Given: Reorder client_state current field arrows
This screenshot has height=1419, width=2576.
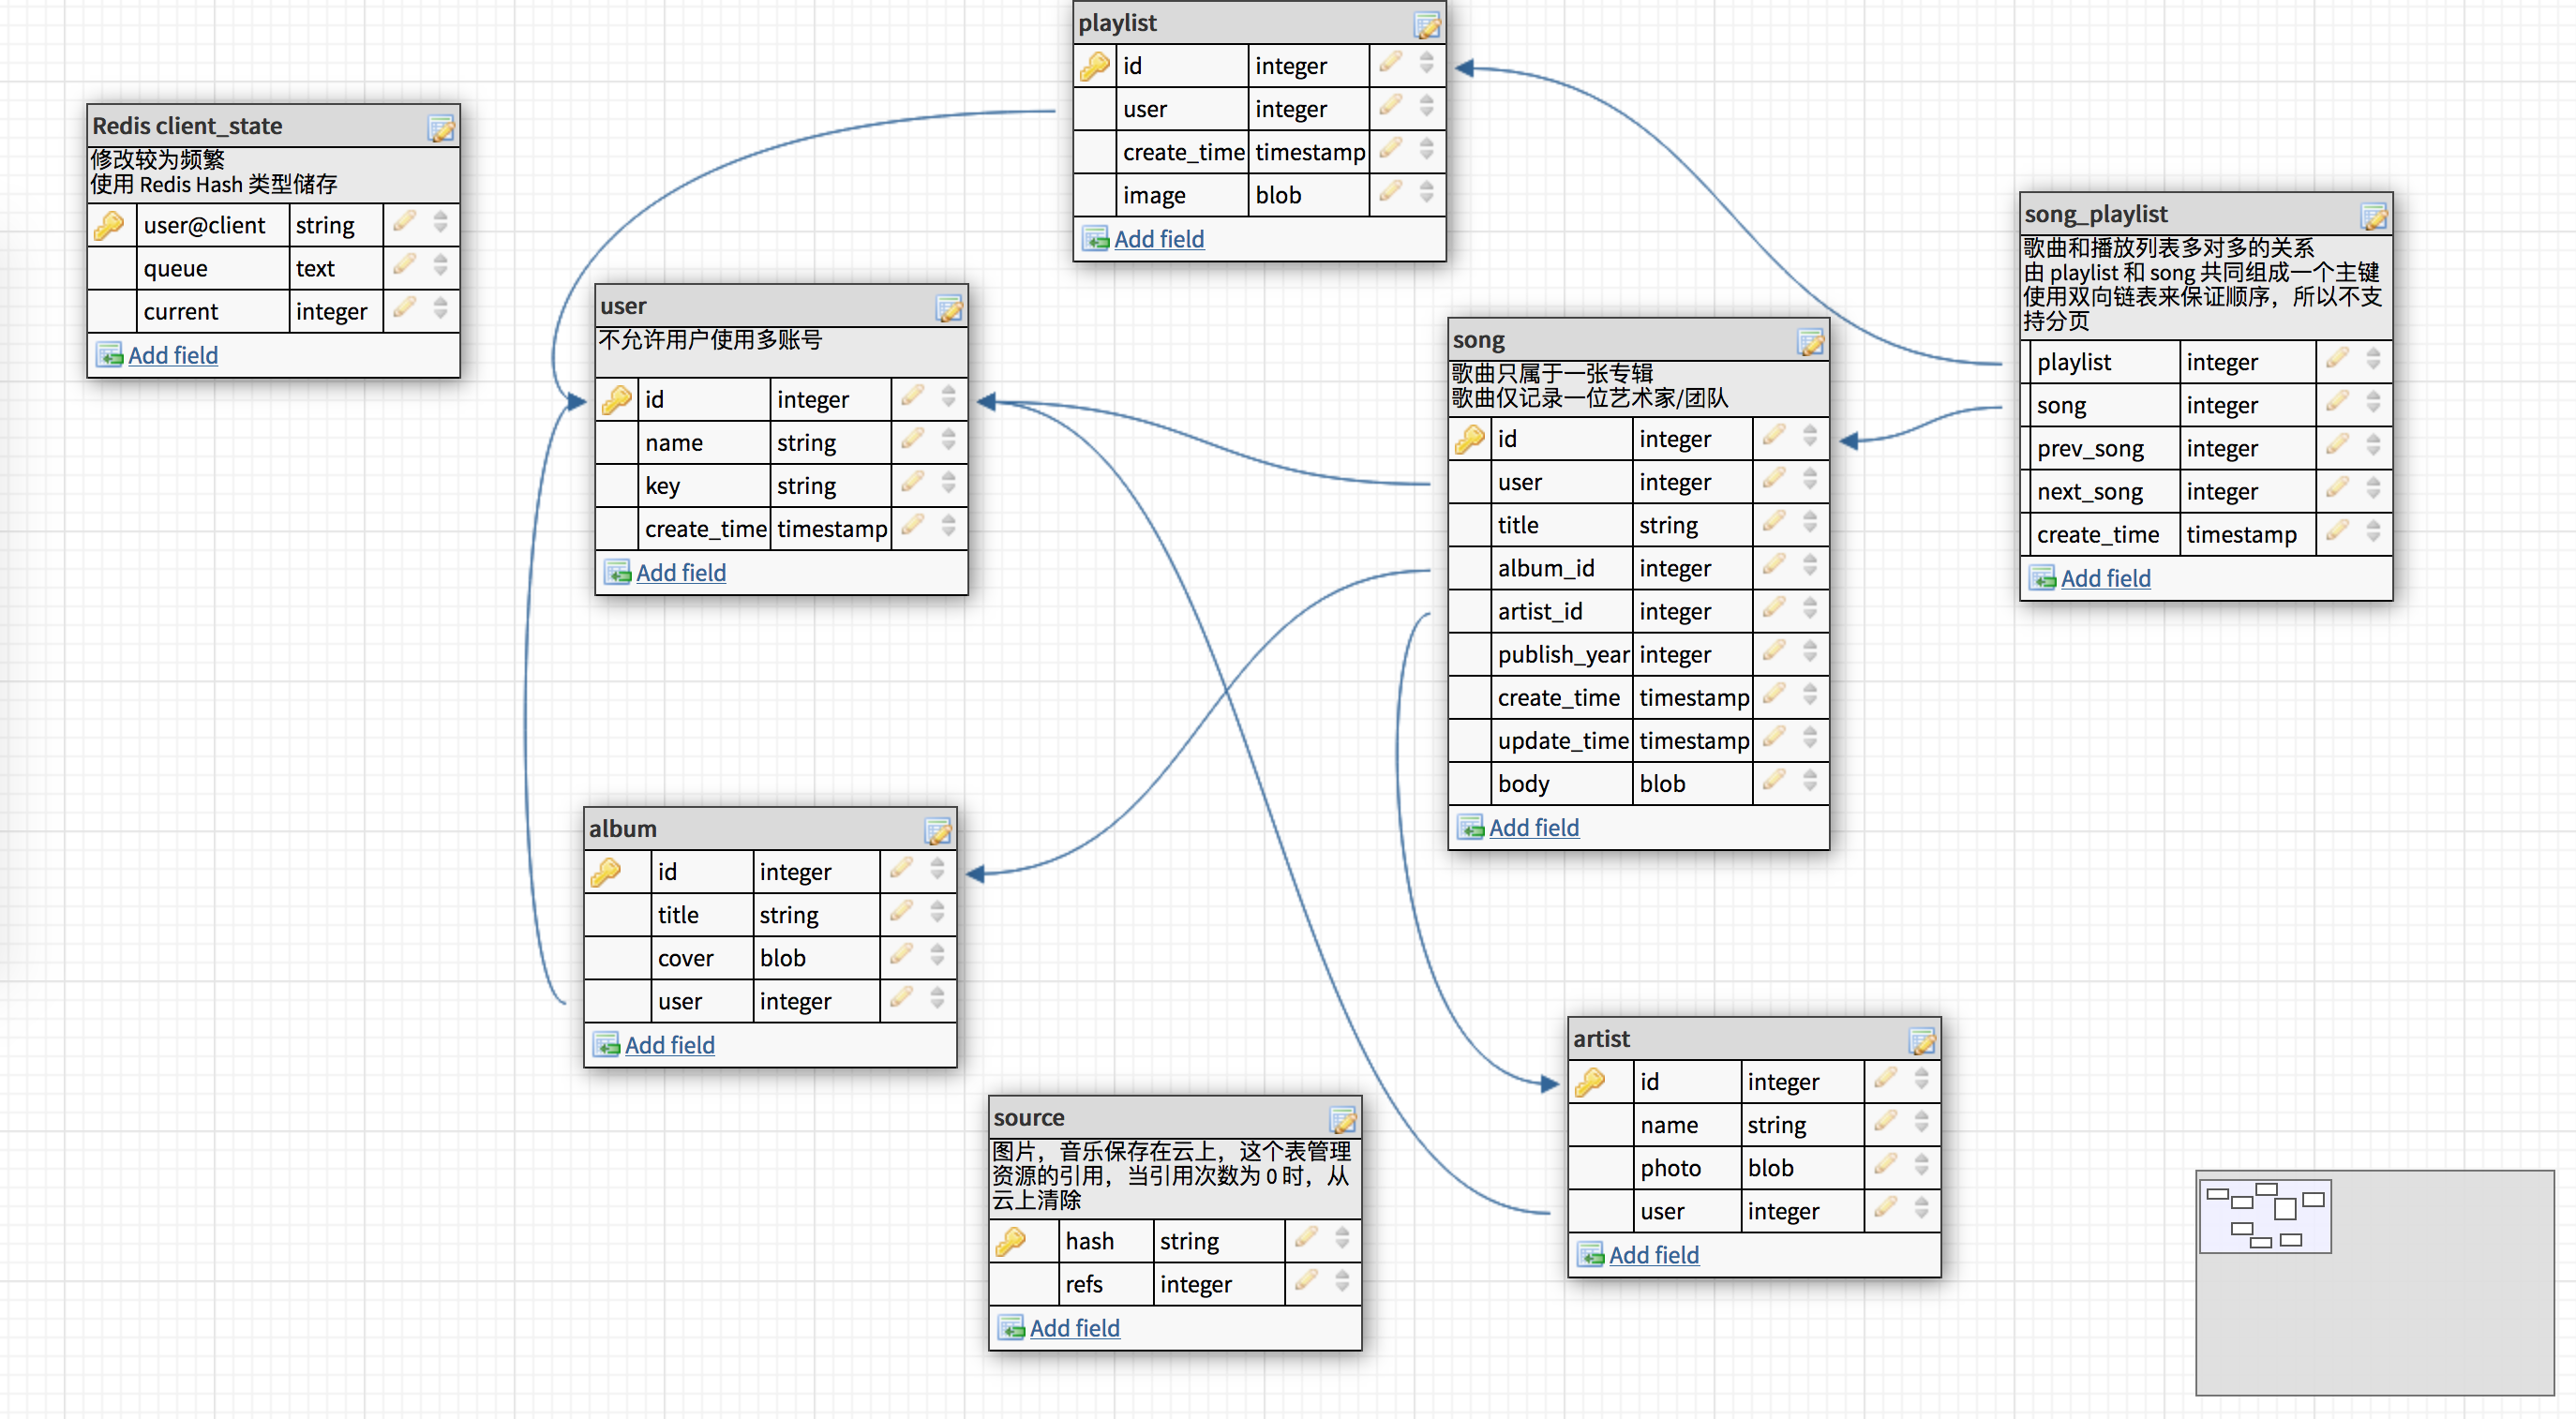Looking at the screenshot, I should click(441, 309).
